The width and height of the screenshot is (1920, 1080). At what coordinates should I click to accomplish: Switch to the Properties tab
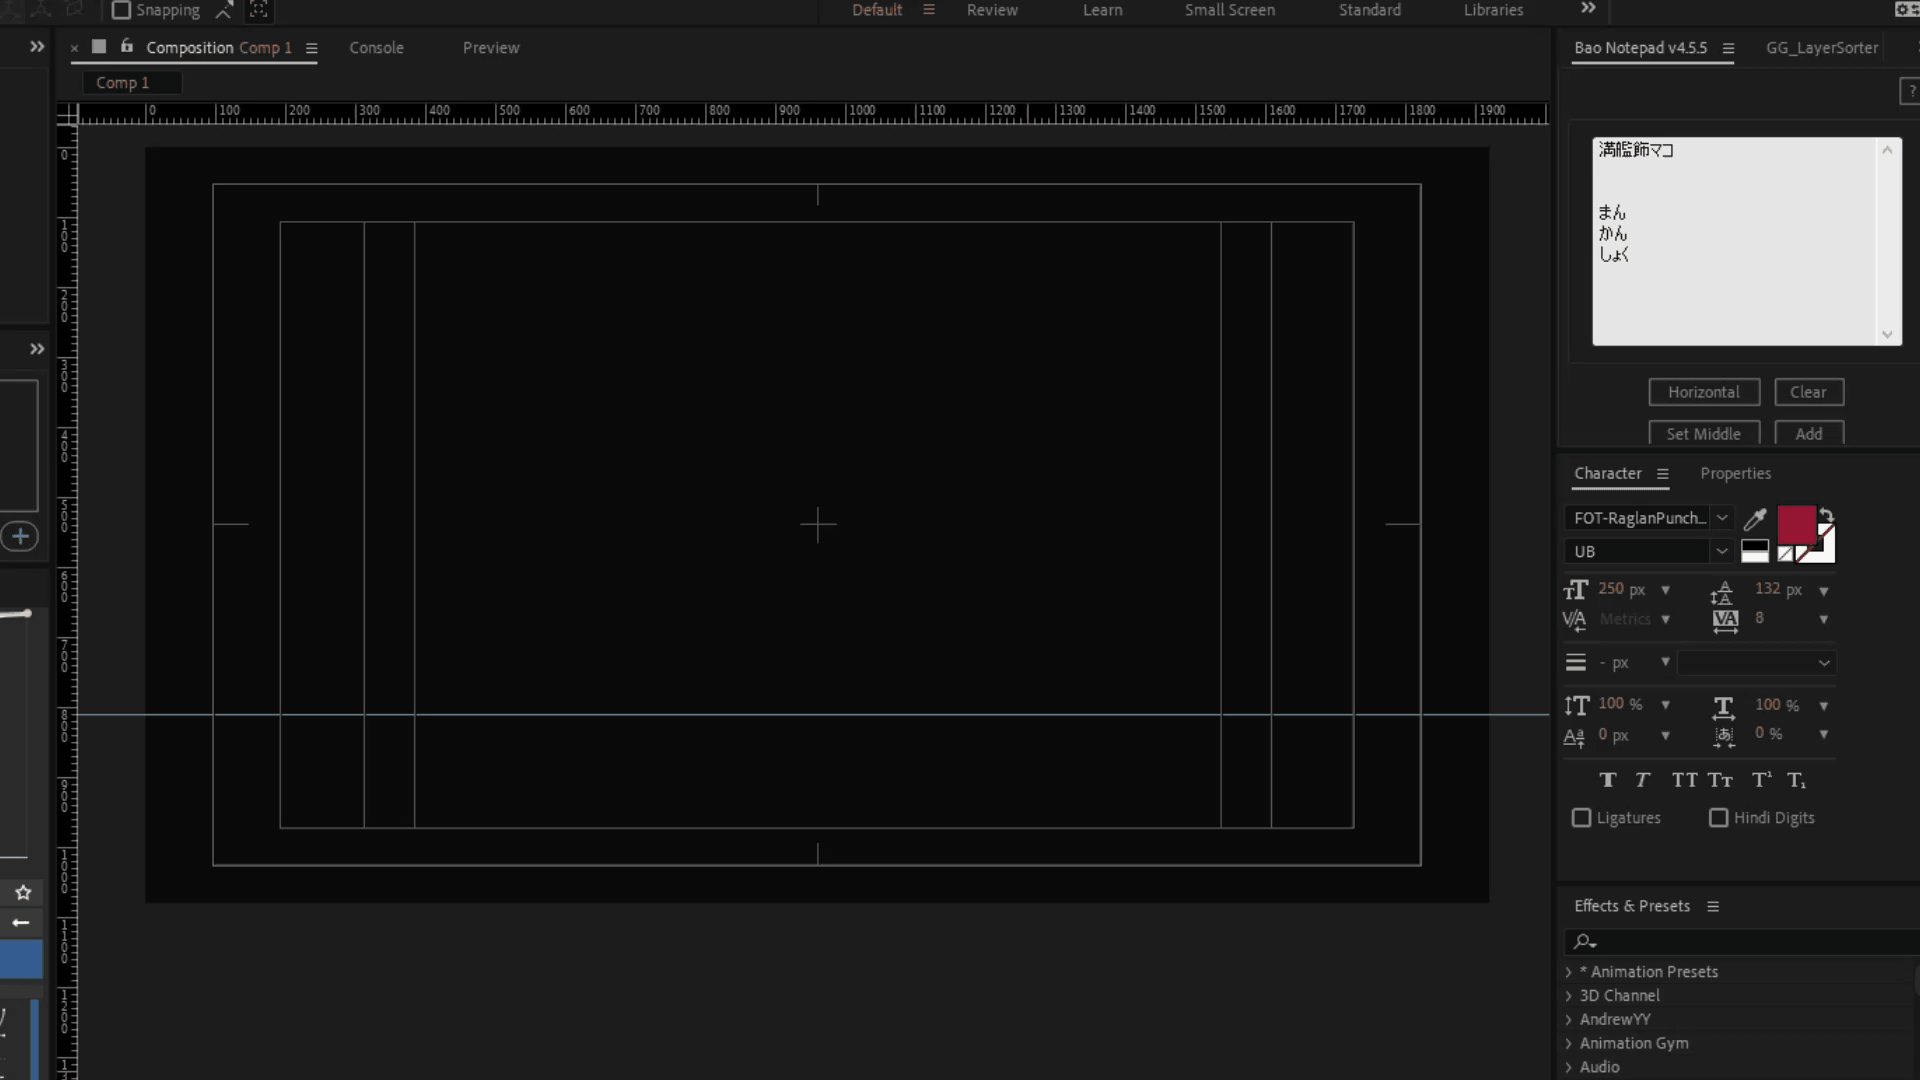click(1735, 474)
